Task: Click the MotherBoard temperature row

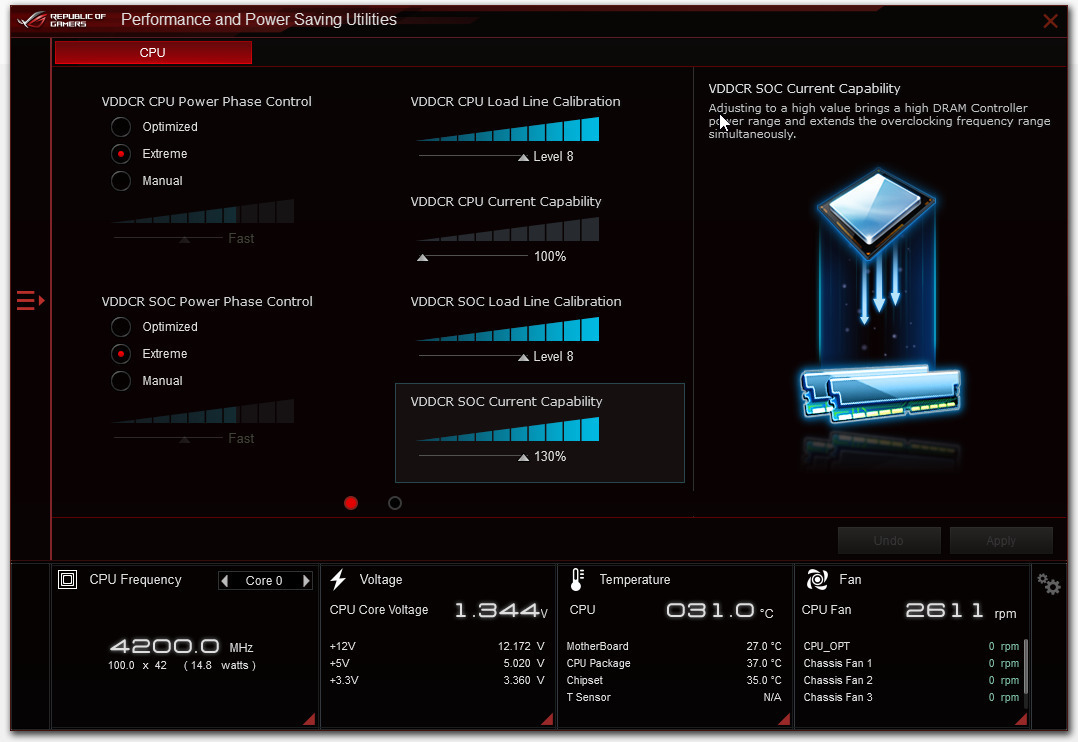Action: tap(674, 646)
